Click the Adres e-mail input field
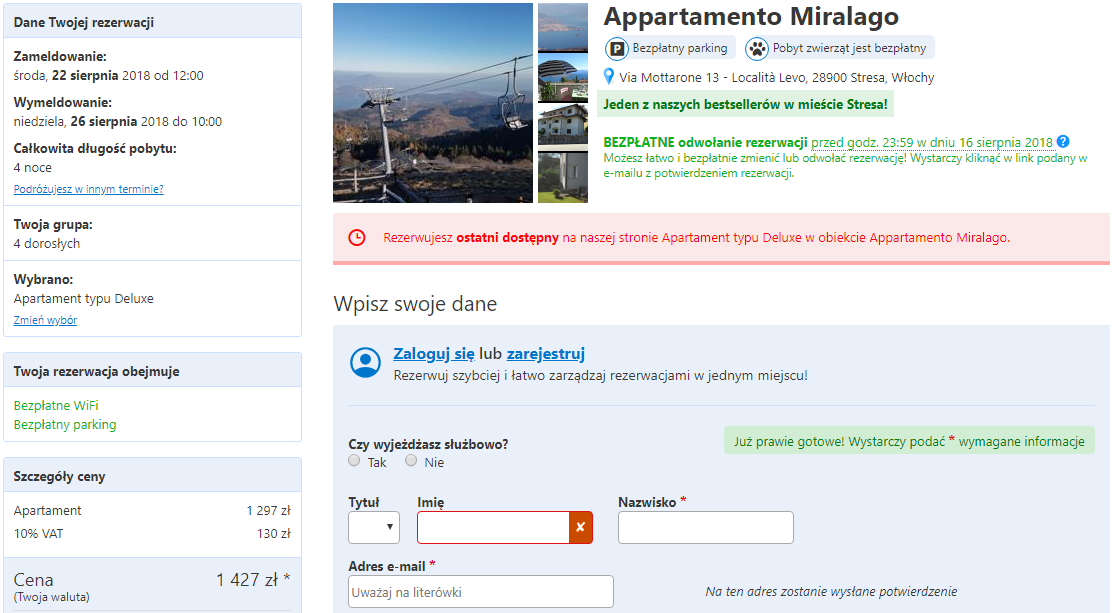The image size is (1113, 613). (481, 592)
